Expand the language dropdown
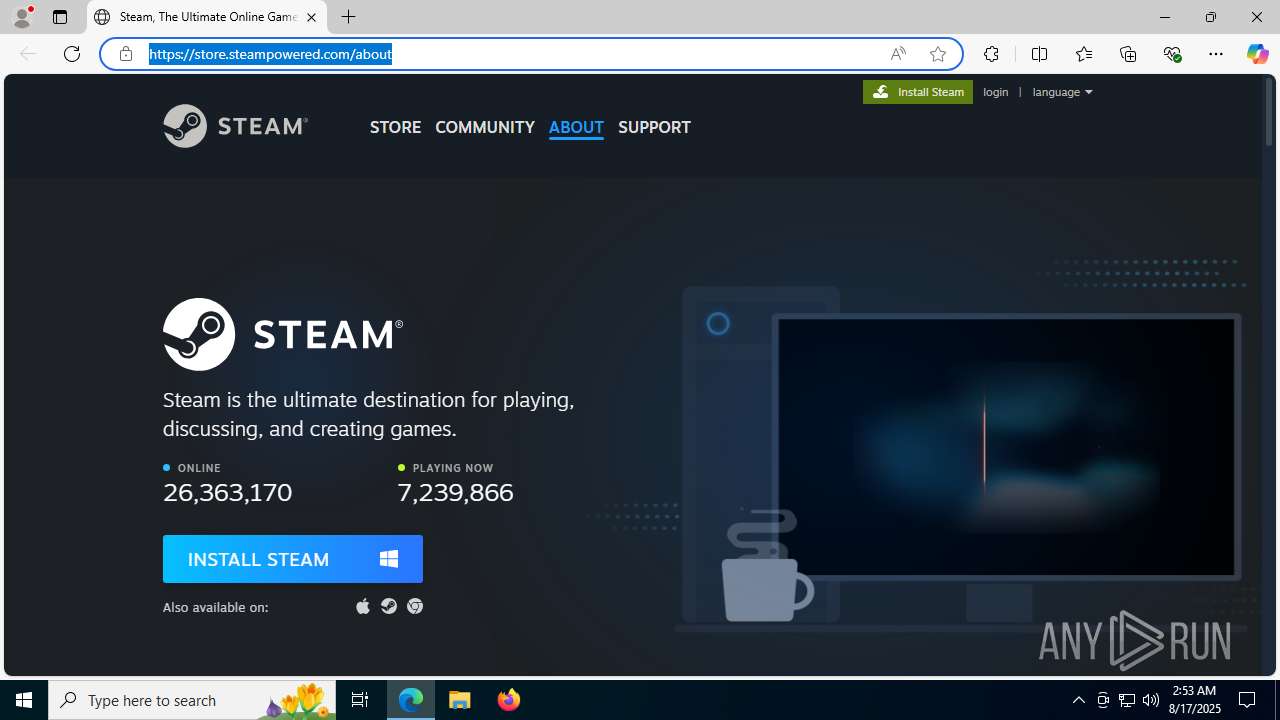Image resolution: width=1280 pixels, height=720 pixels. click(1062, 92)
